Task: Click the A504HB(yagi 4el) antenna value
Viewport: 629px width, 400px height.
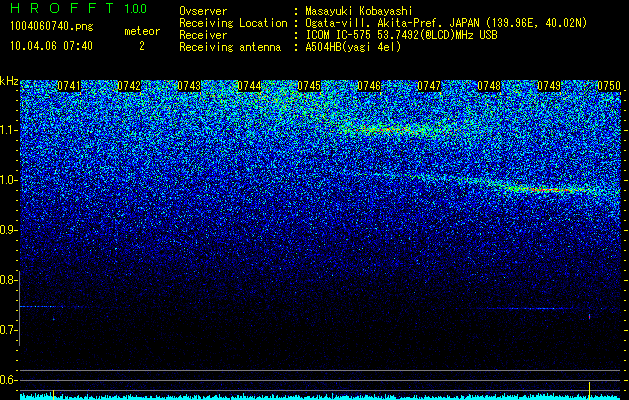Action: point(353,47)
